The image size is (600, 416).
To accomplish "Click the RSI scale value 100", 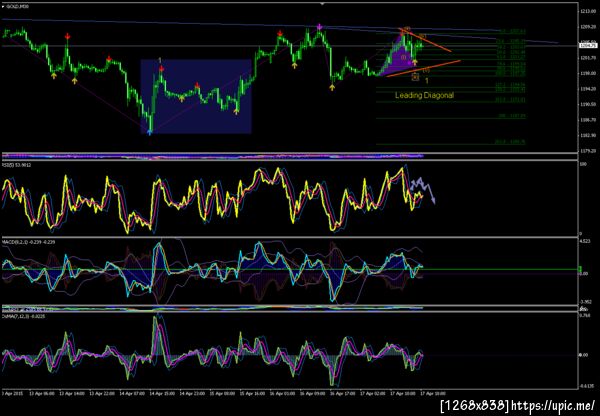I will tap(584, 165).
